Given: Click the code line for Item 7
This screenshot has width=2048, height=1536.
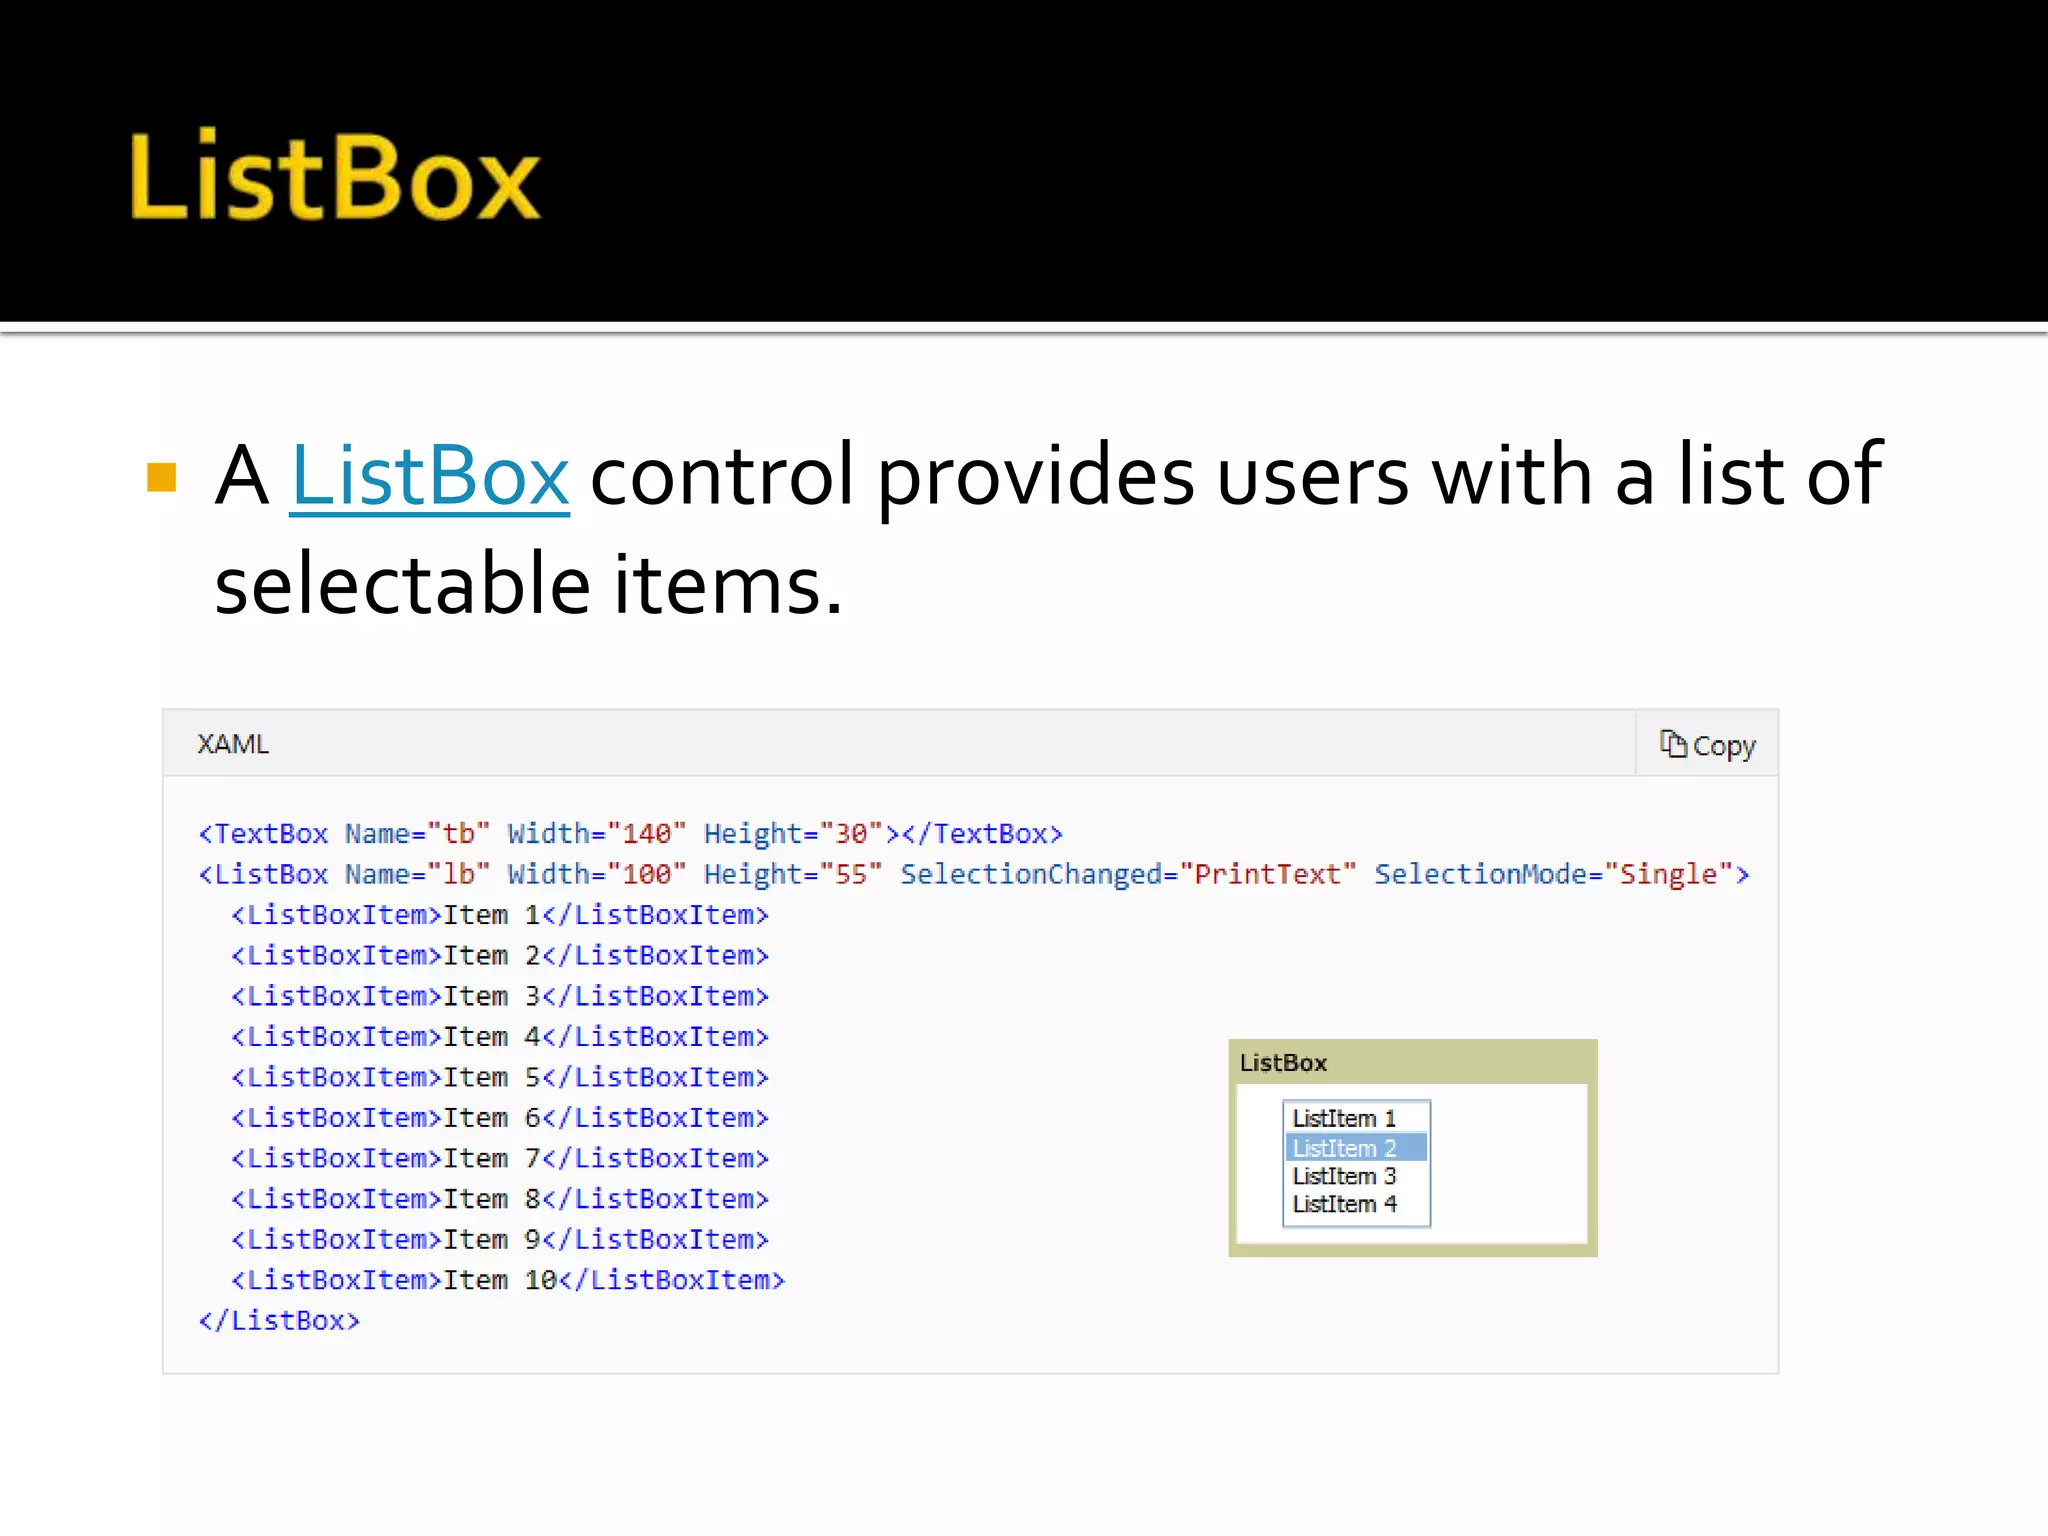Looking at the screenshot, I should (x=500, y=1158).
